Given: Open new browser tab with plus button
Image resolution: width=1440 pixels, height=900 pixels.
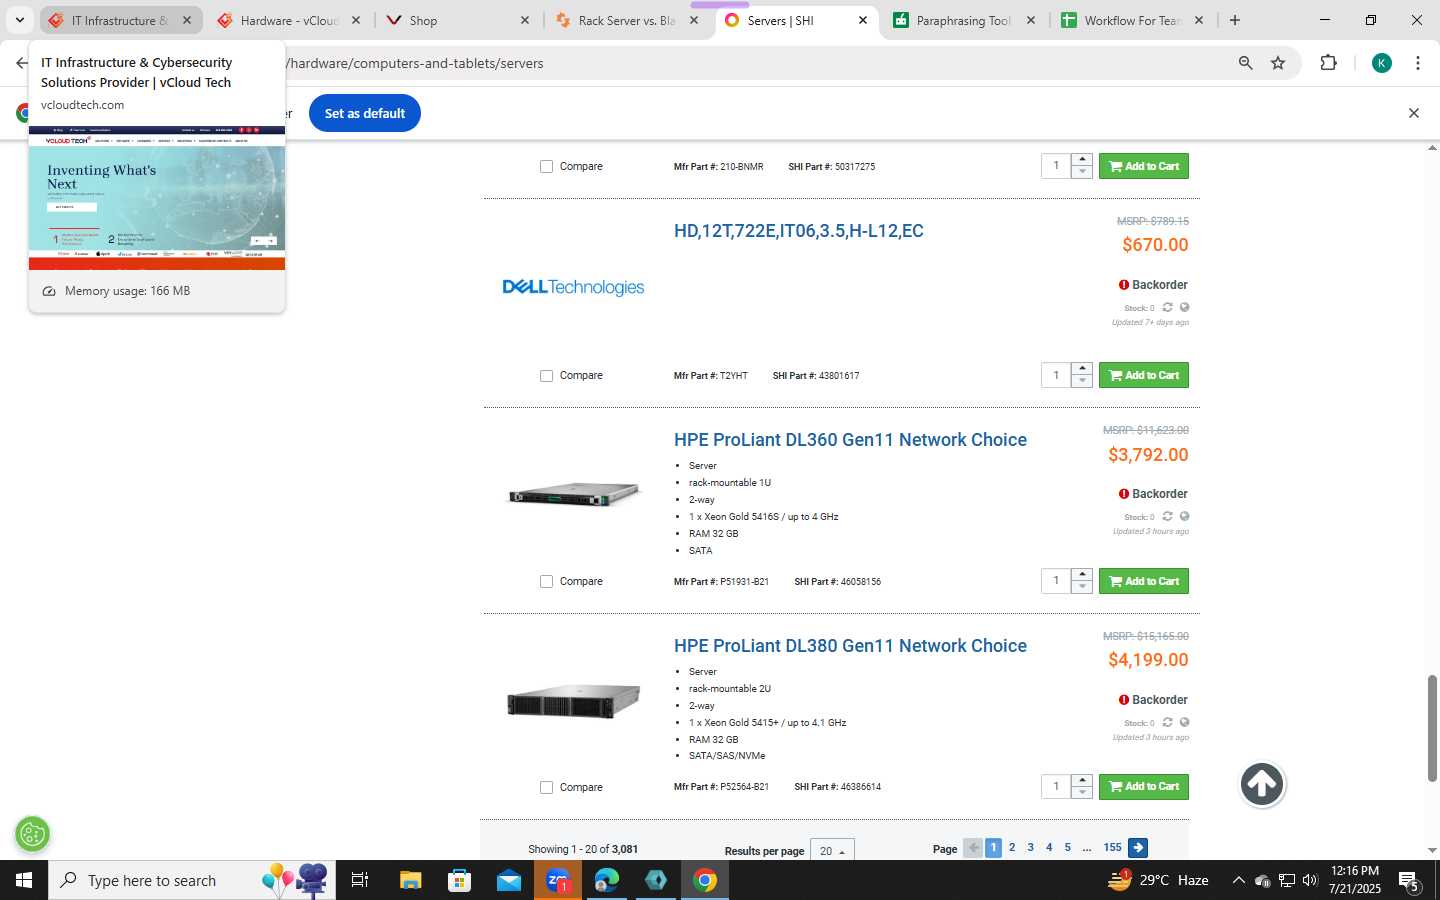Looking at the screenshot, I should [x=1235, y=20].
